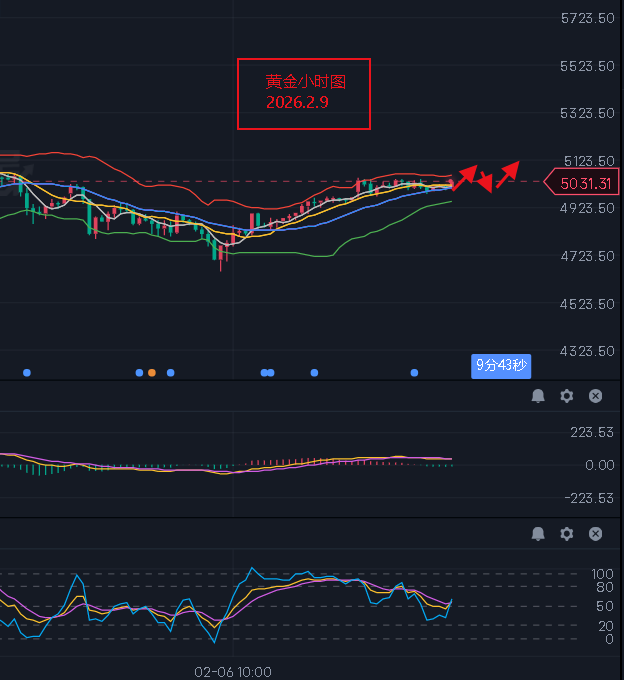Screen dimensions: 624x680
Task: Click the orange event dot on timeline
Action: [152, 372]
